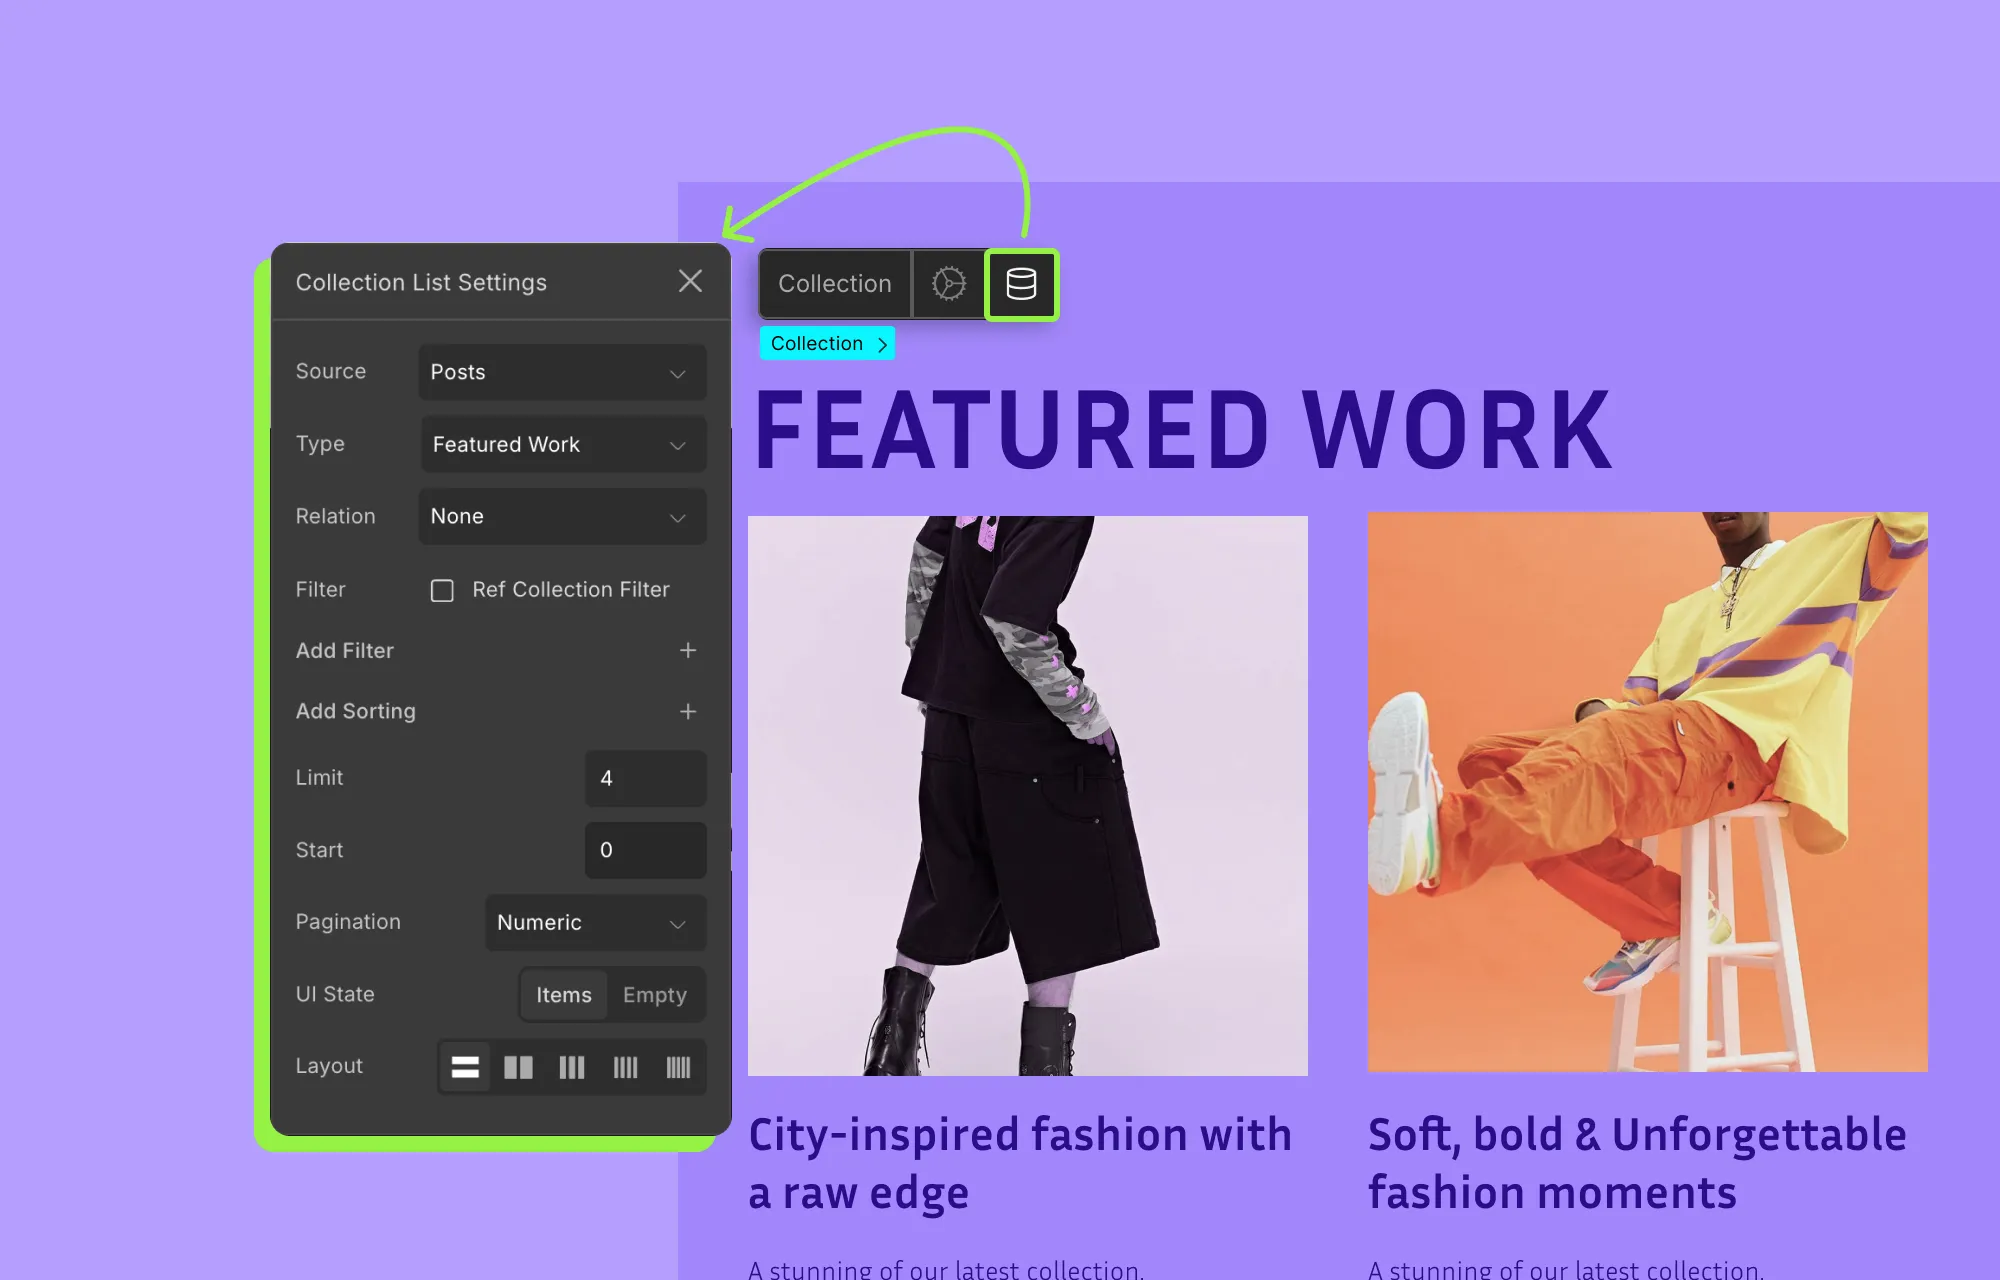Image resolution: width=2000 pixels, height=1280 pixels.
Task: Choose the two-column layout icon
Action: click(x=518, y=1067)
